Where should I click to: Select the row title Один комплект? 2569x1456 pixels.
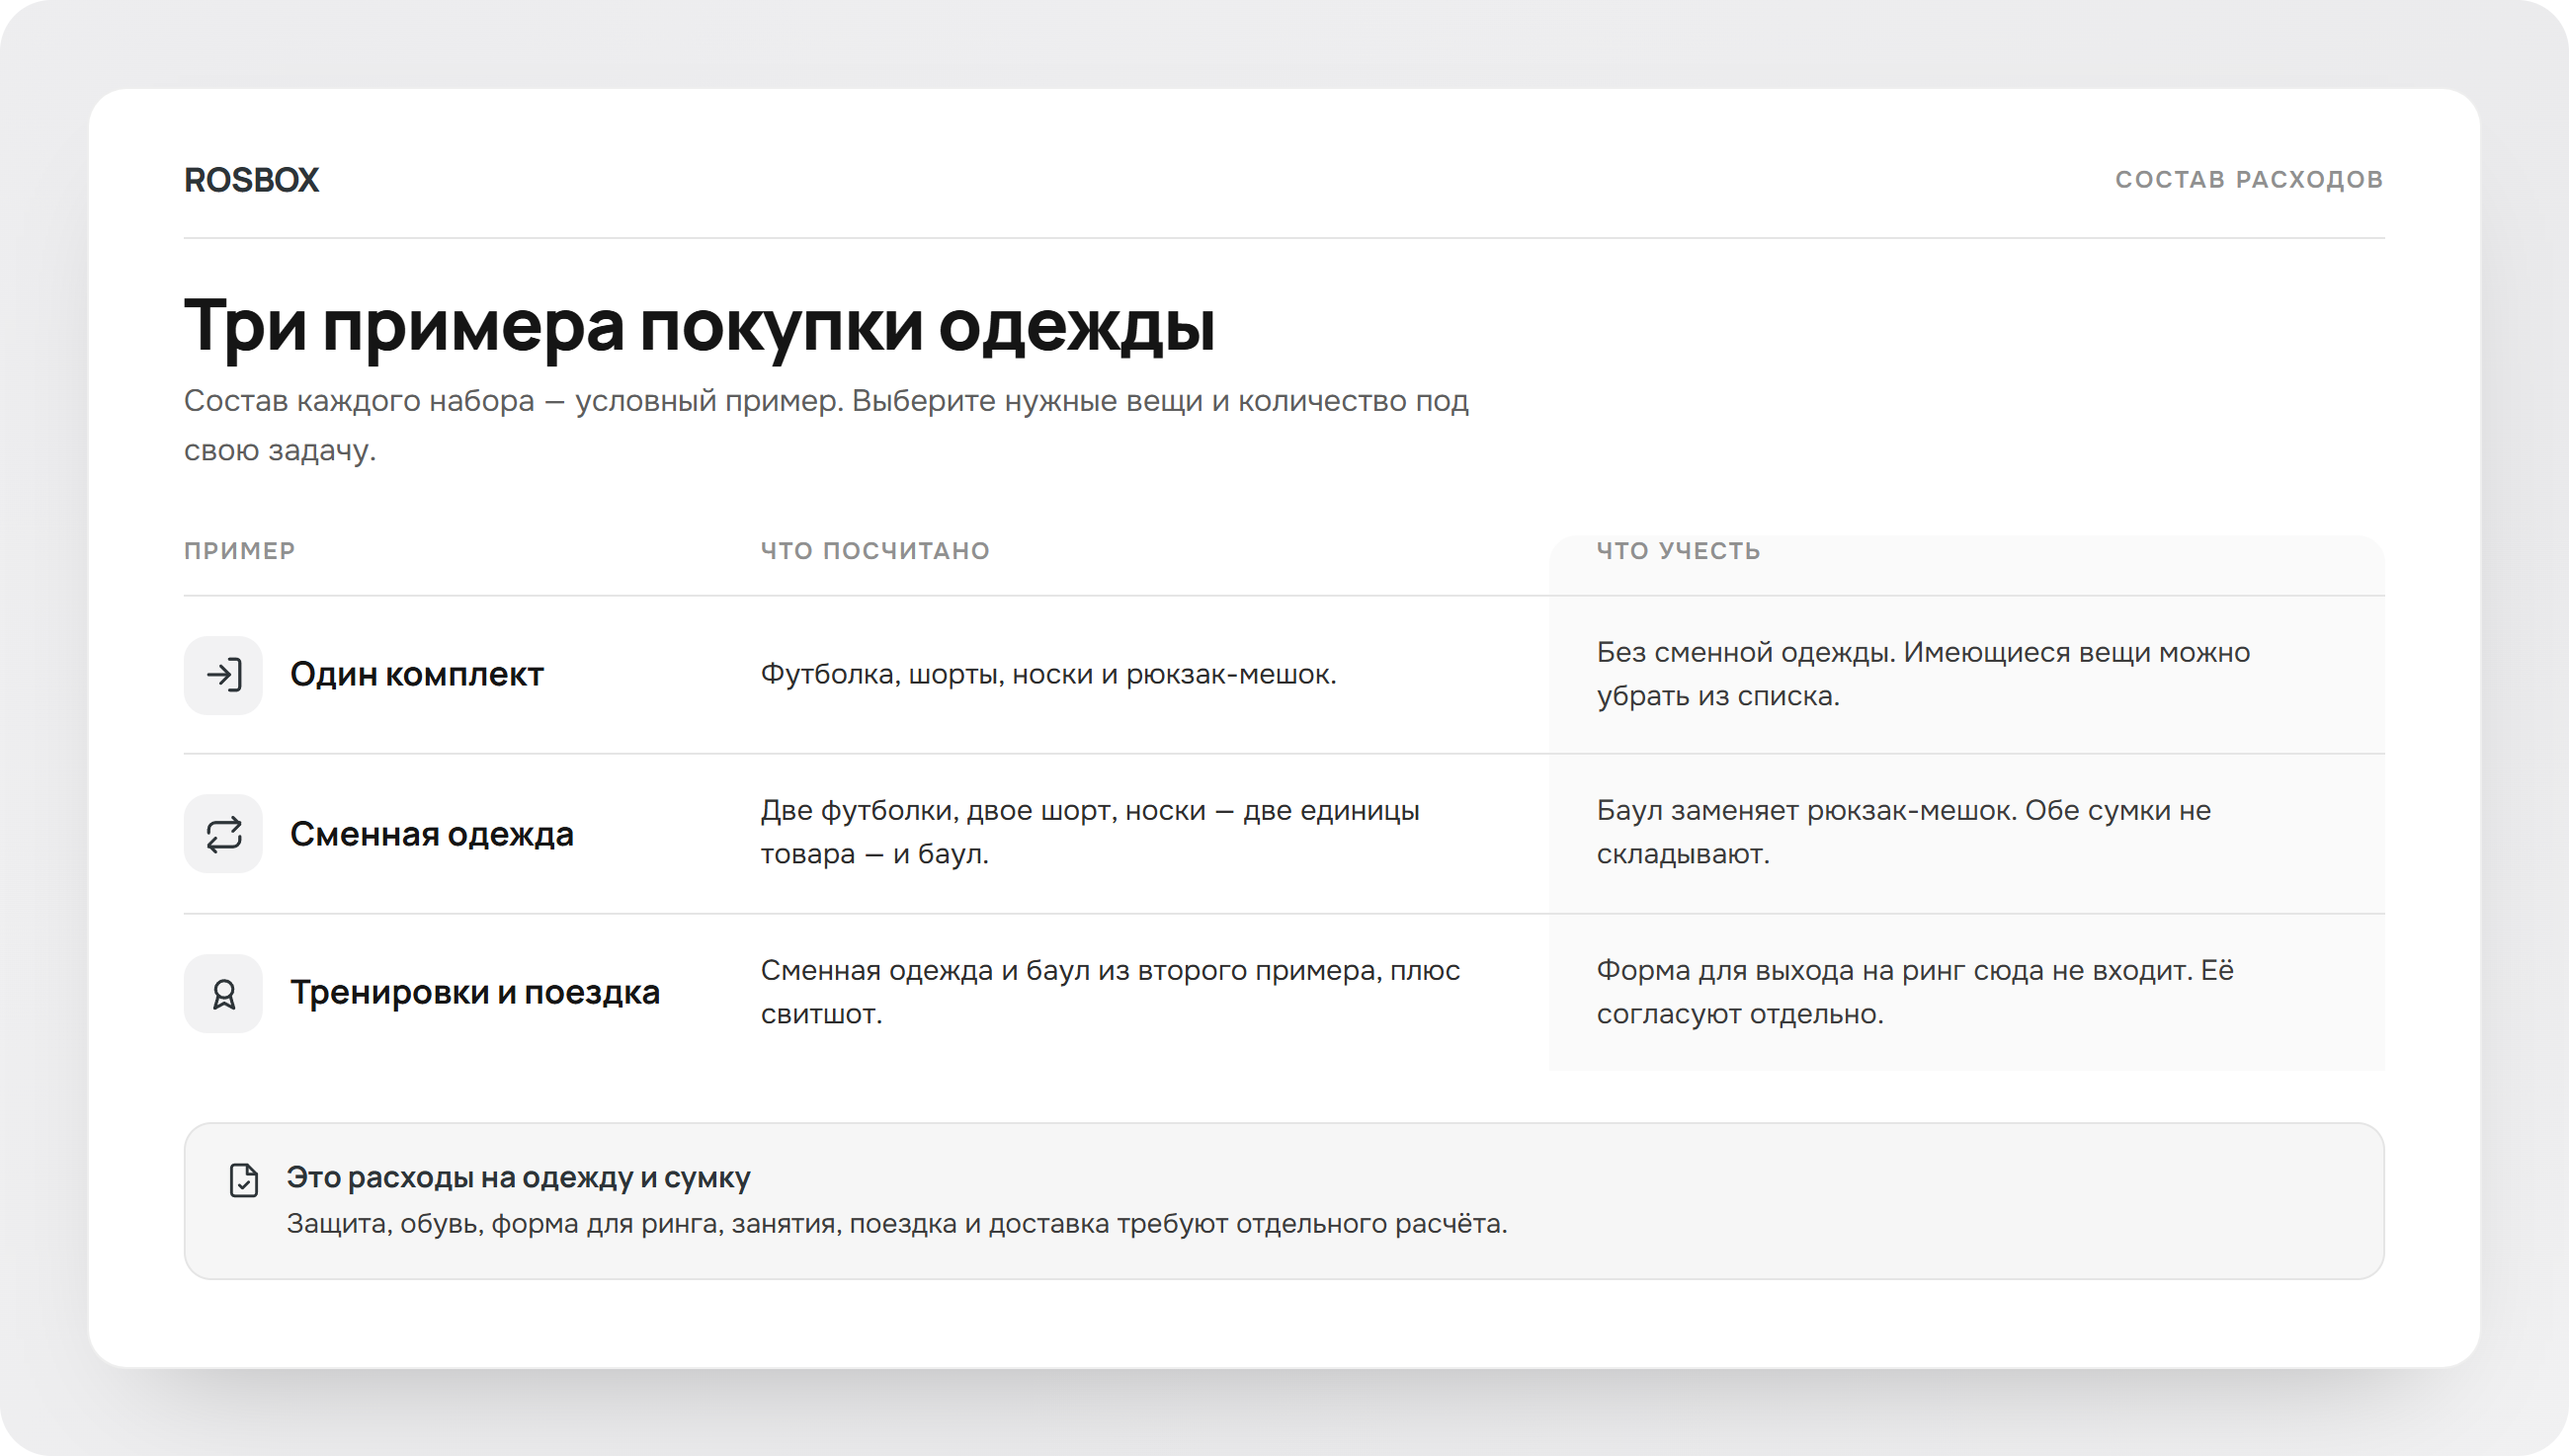(x=416, y=675)
